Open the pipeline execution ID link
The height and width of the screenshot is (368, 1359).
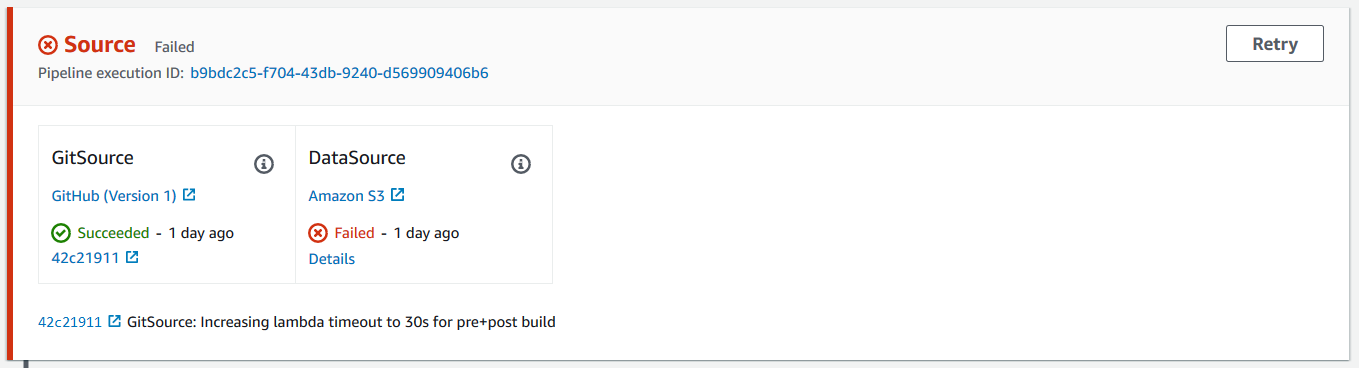click(339, 73)
